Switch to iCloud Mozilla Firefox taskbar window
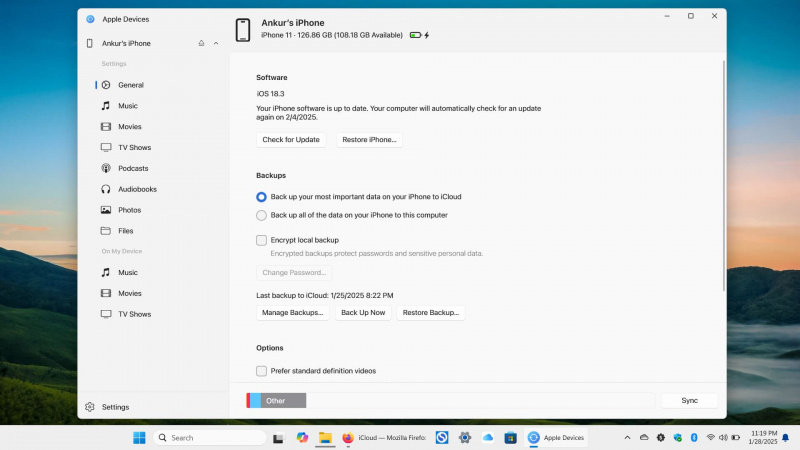Screen dimensions: 800x450 click(384, 438)
